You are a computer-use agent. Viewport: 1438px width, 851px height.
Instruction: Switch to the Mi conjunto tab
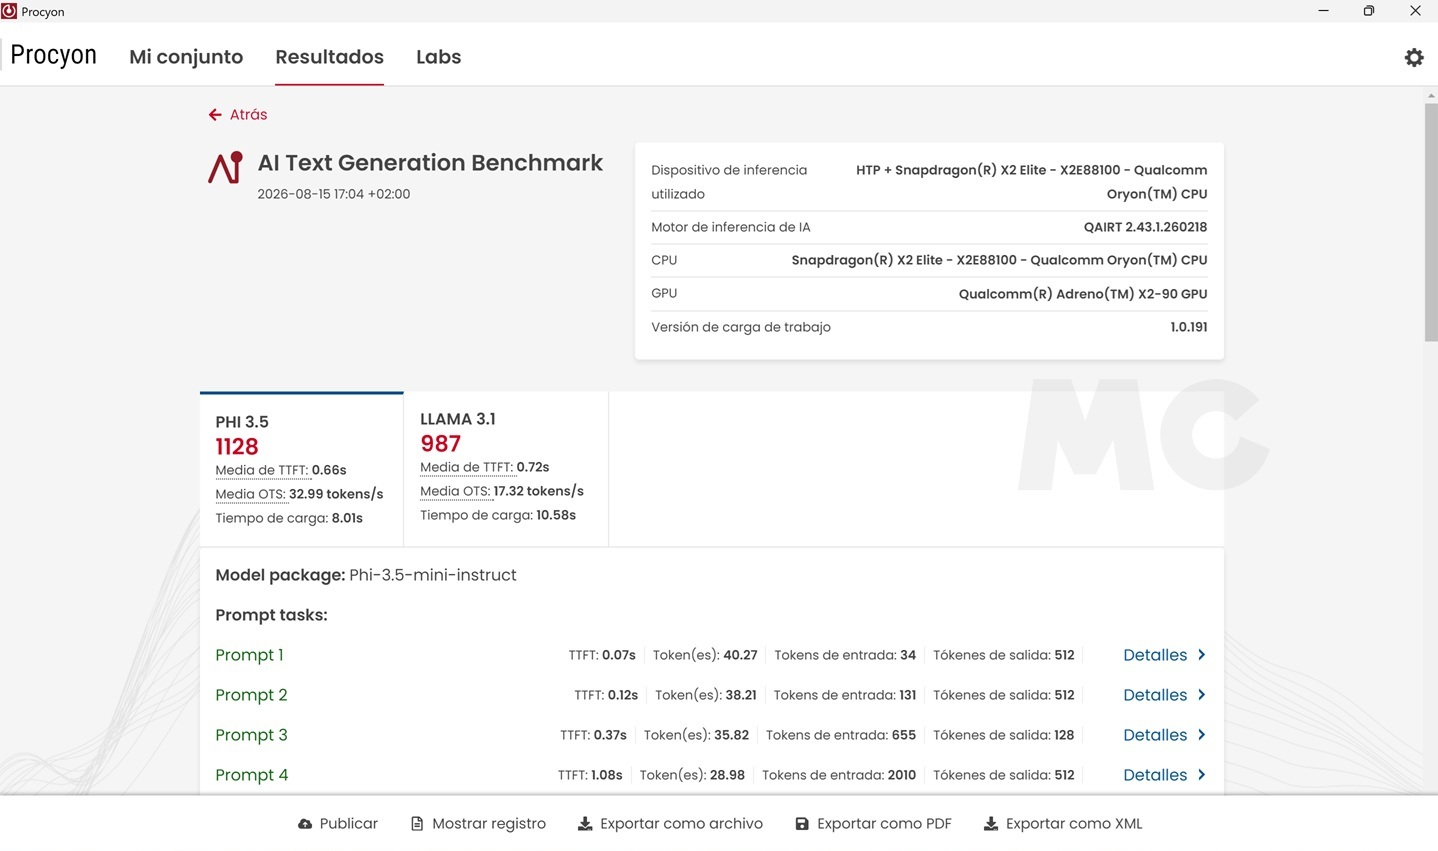click(x=186, y=57)
